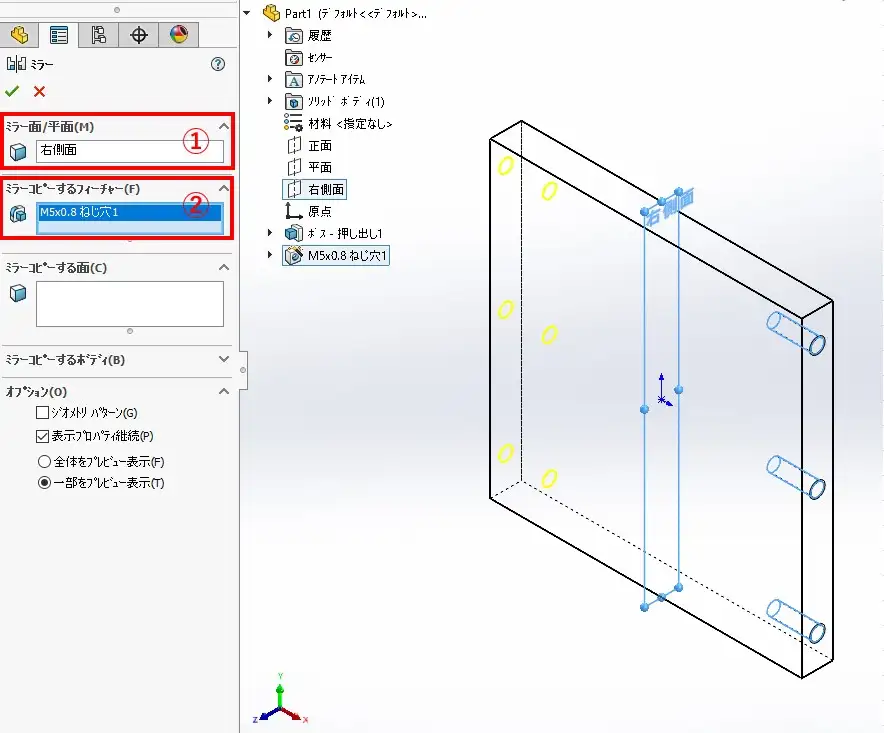
Task: Expand the ミラーコピーするボディ section
Action: (x=223, y=360)
